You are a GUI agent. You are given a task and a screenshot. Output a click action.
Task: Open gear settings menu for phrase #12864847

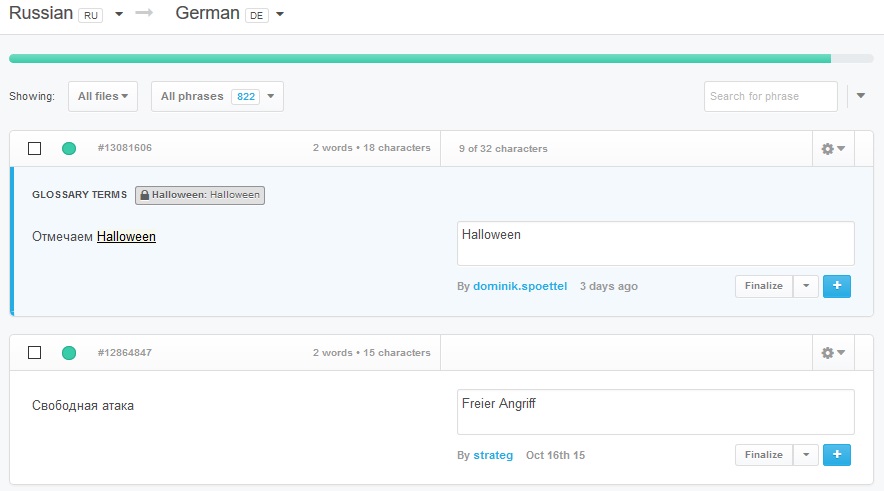click(x=833, y=353)
